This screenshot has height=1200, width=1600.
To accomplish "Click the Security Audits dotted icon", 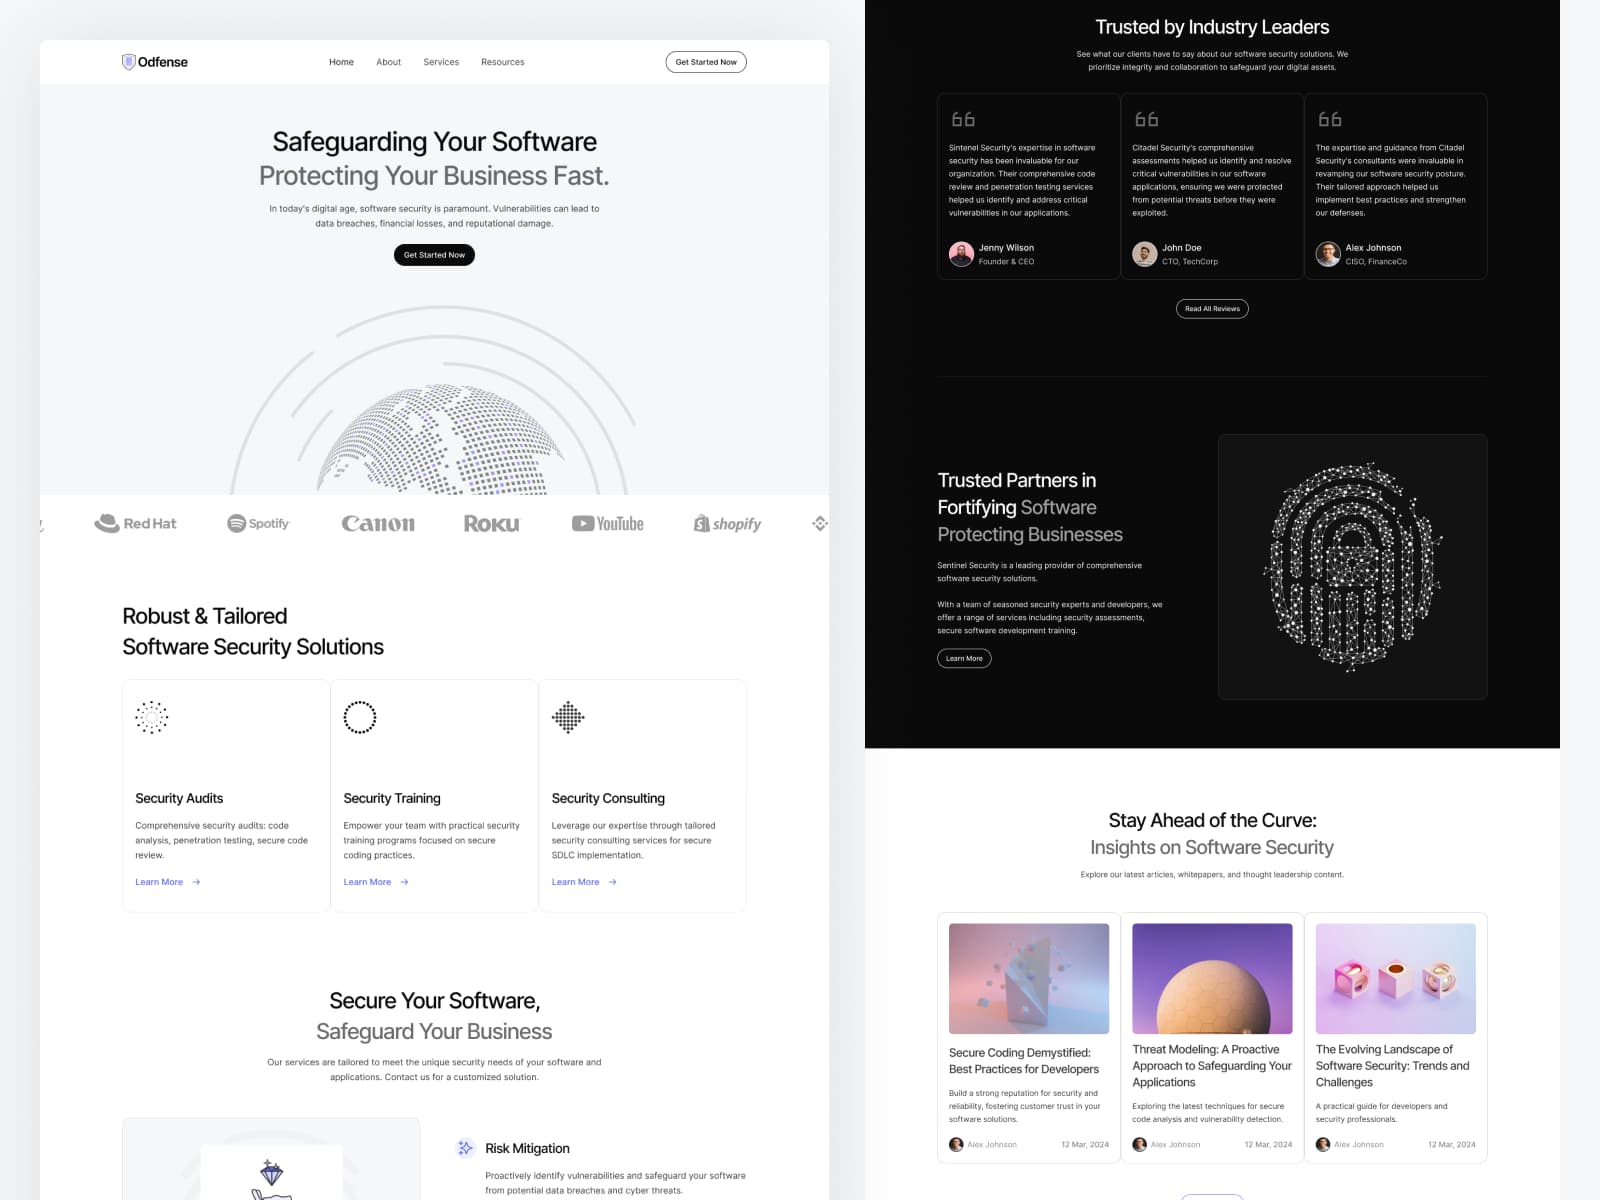I will [x=152, y=717].
